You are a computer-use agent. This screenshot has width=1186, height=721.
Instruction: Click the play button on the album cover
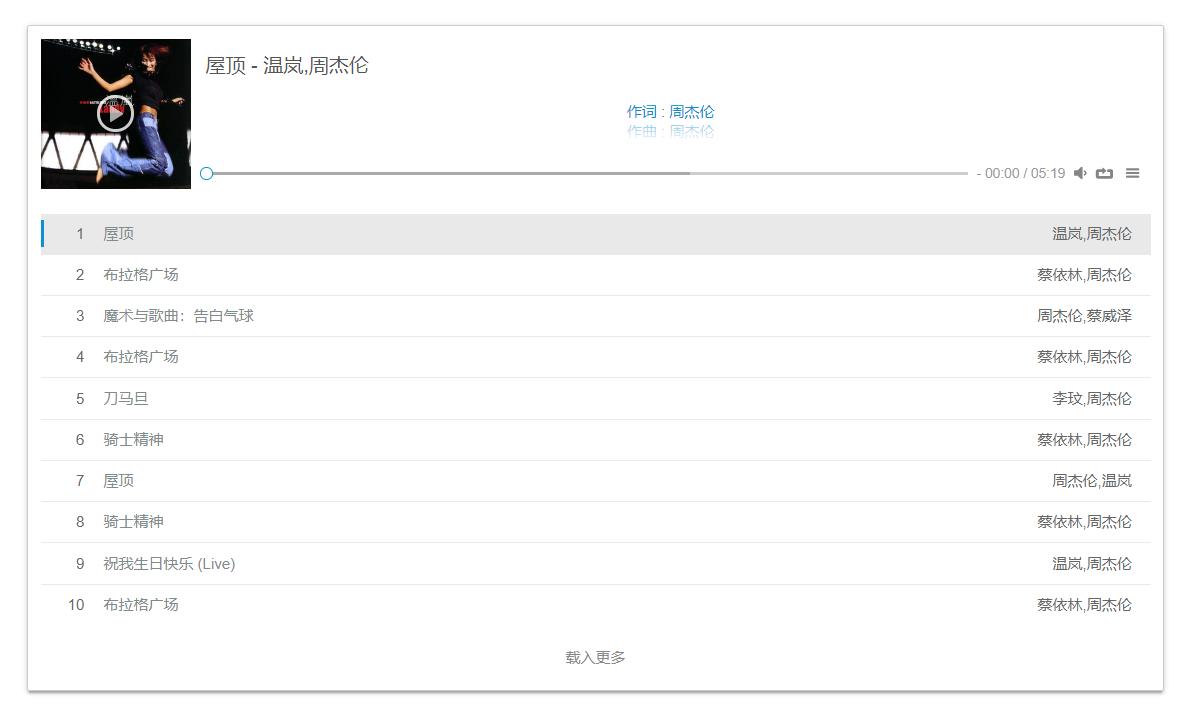coord(115,113)
